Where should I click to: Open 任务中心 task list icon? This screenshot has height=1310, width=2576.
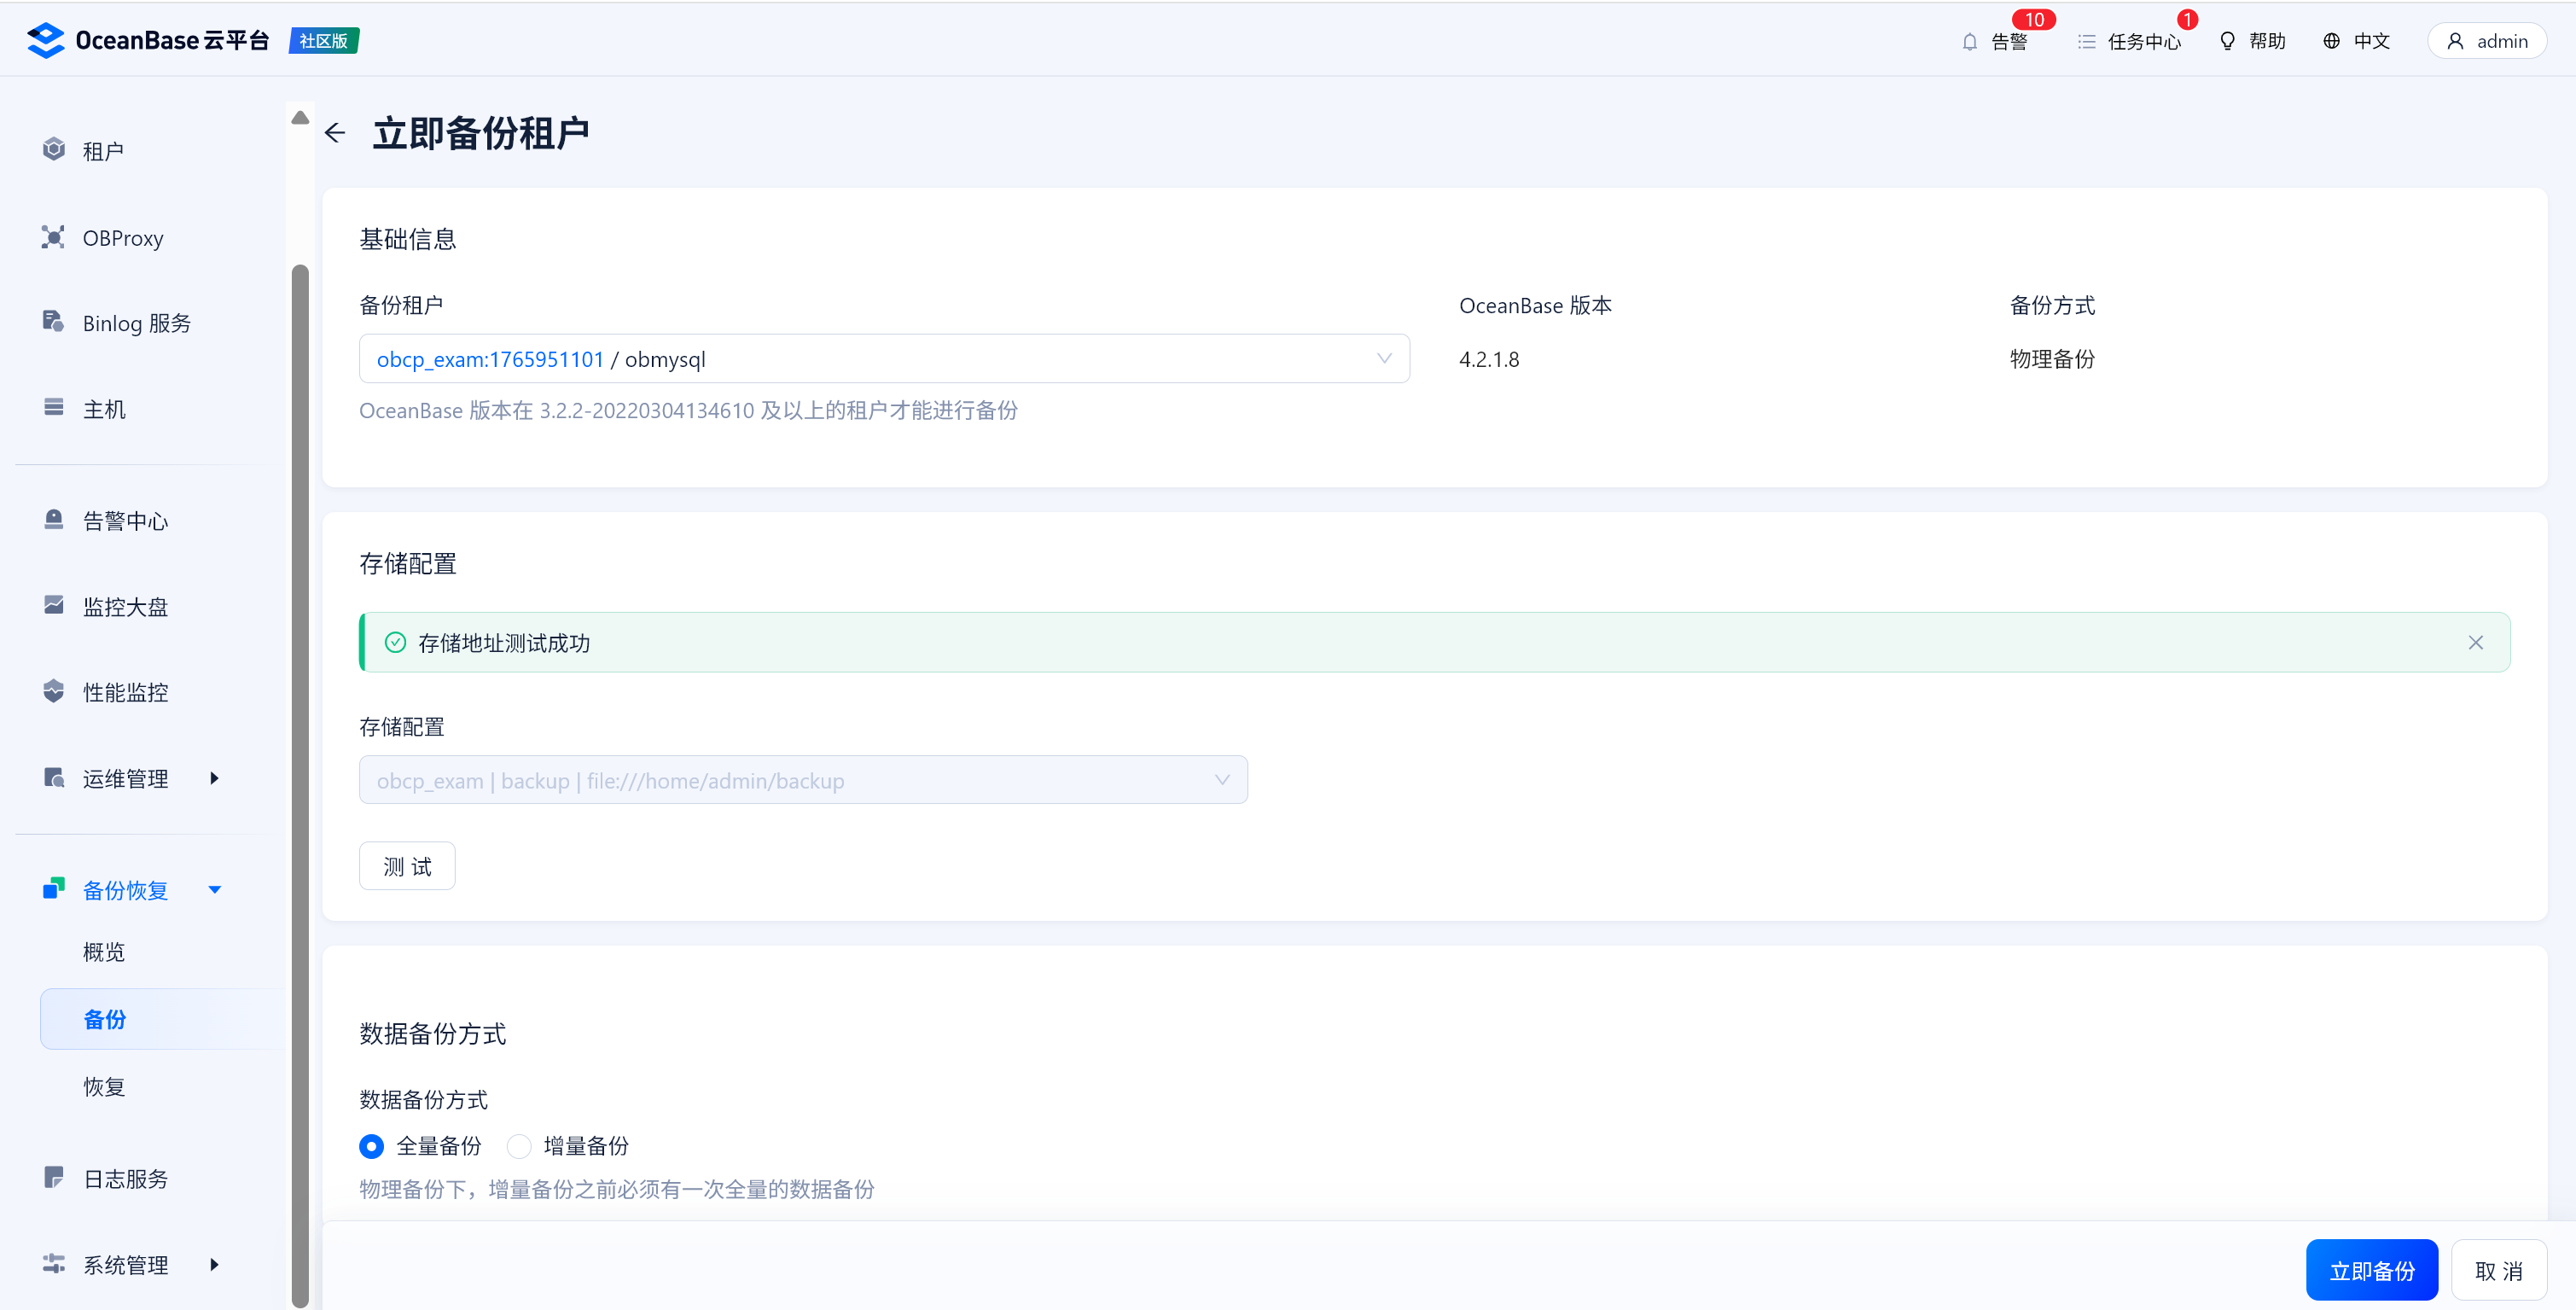click(x=2086, y=41)
